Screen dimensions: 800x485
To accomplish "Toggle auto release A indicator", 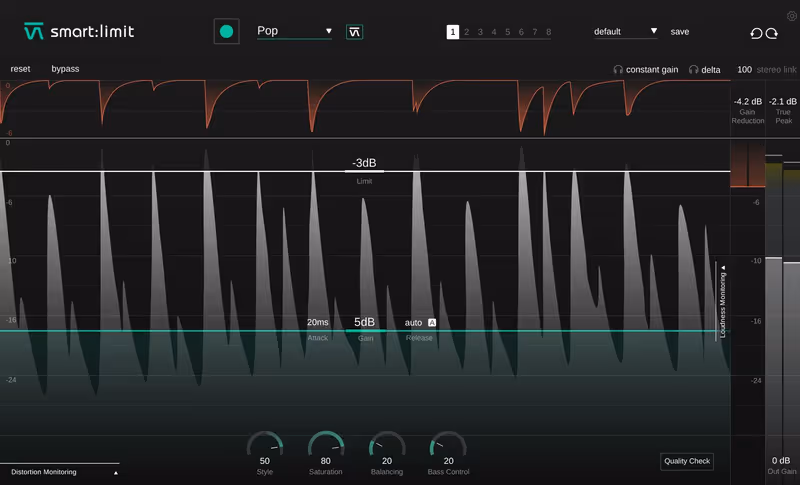I will click(x=432, y=322).
